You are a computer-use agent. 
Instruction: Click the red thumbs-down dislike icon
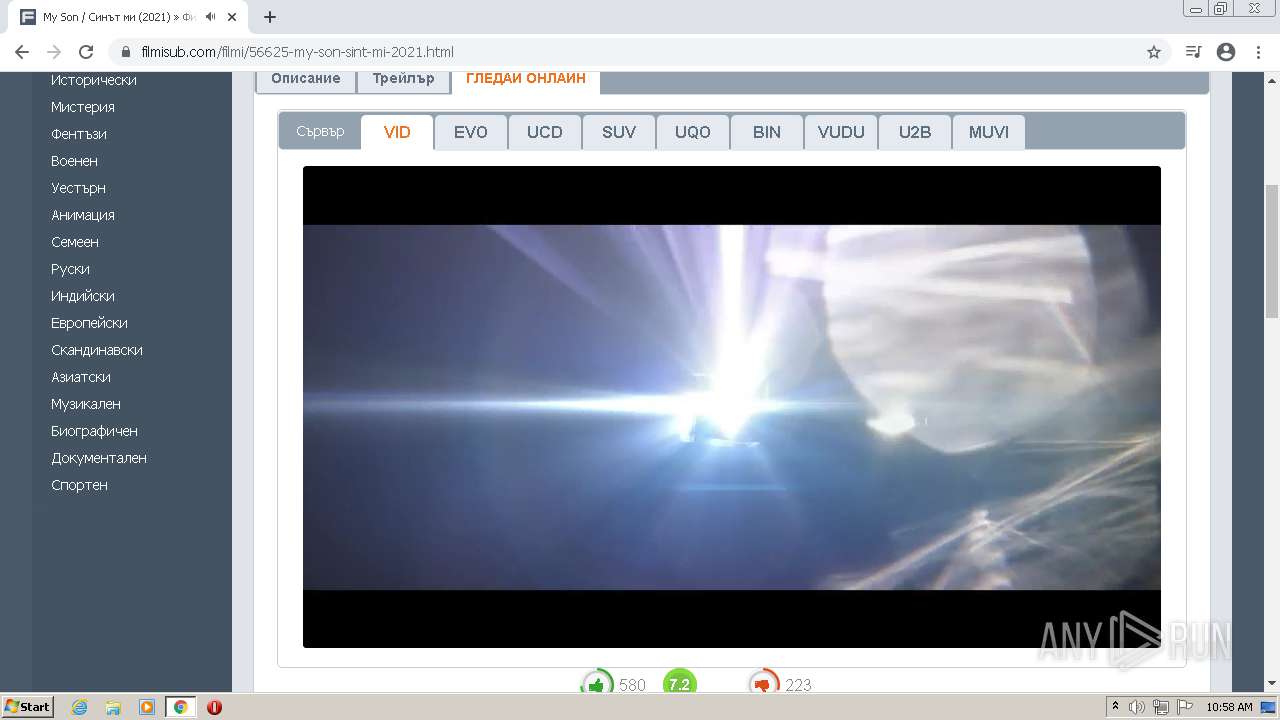tap(764, 685)
